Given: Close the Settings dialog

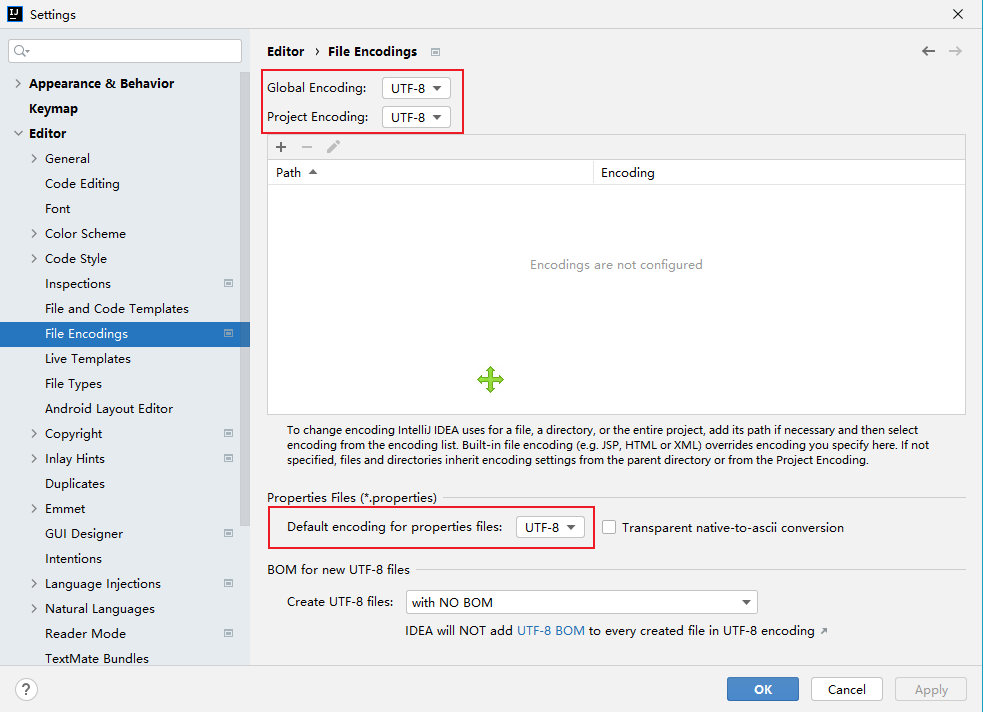Looking at the screenshot, I should 958,14.
